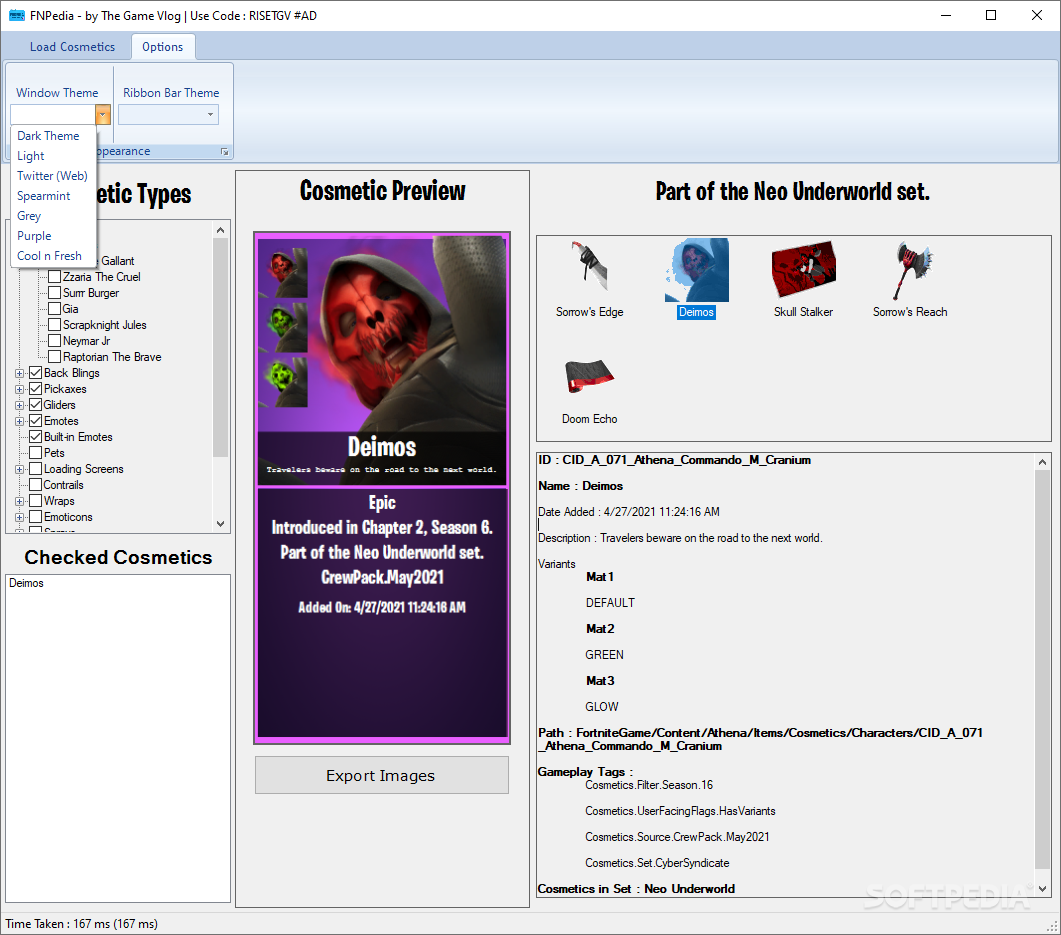This screenshot has width=1061, height=935.
Task: Switch to the Options ribbon tab
Action: (162, 47)
